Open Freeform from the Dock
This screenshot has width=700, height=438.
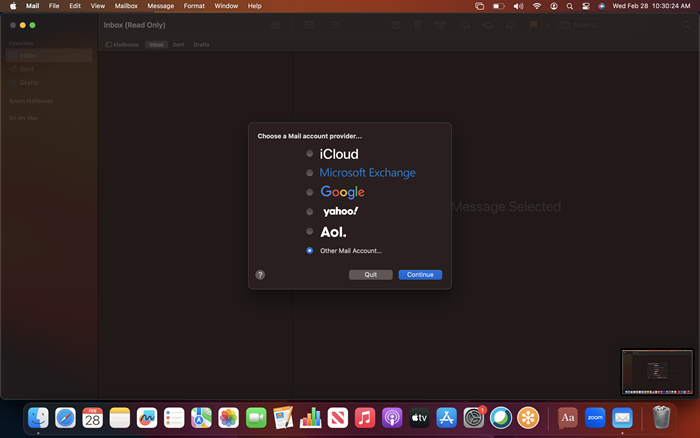147,418
